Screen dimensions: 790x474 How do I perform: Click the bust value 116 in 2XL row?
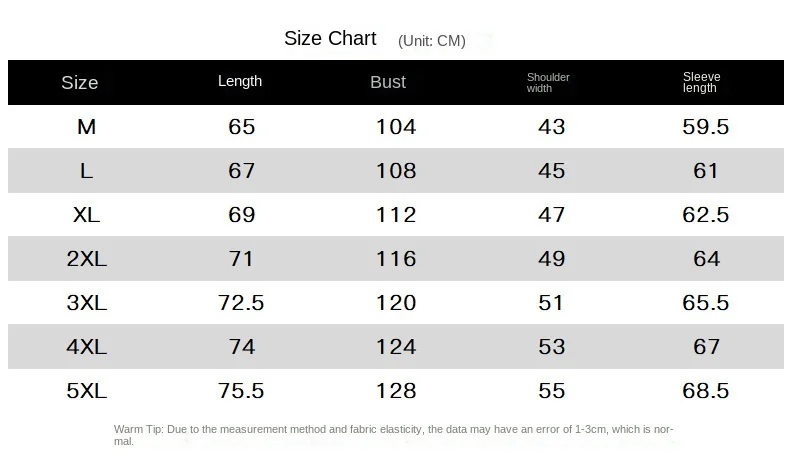[x=396, y=259]
